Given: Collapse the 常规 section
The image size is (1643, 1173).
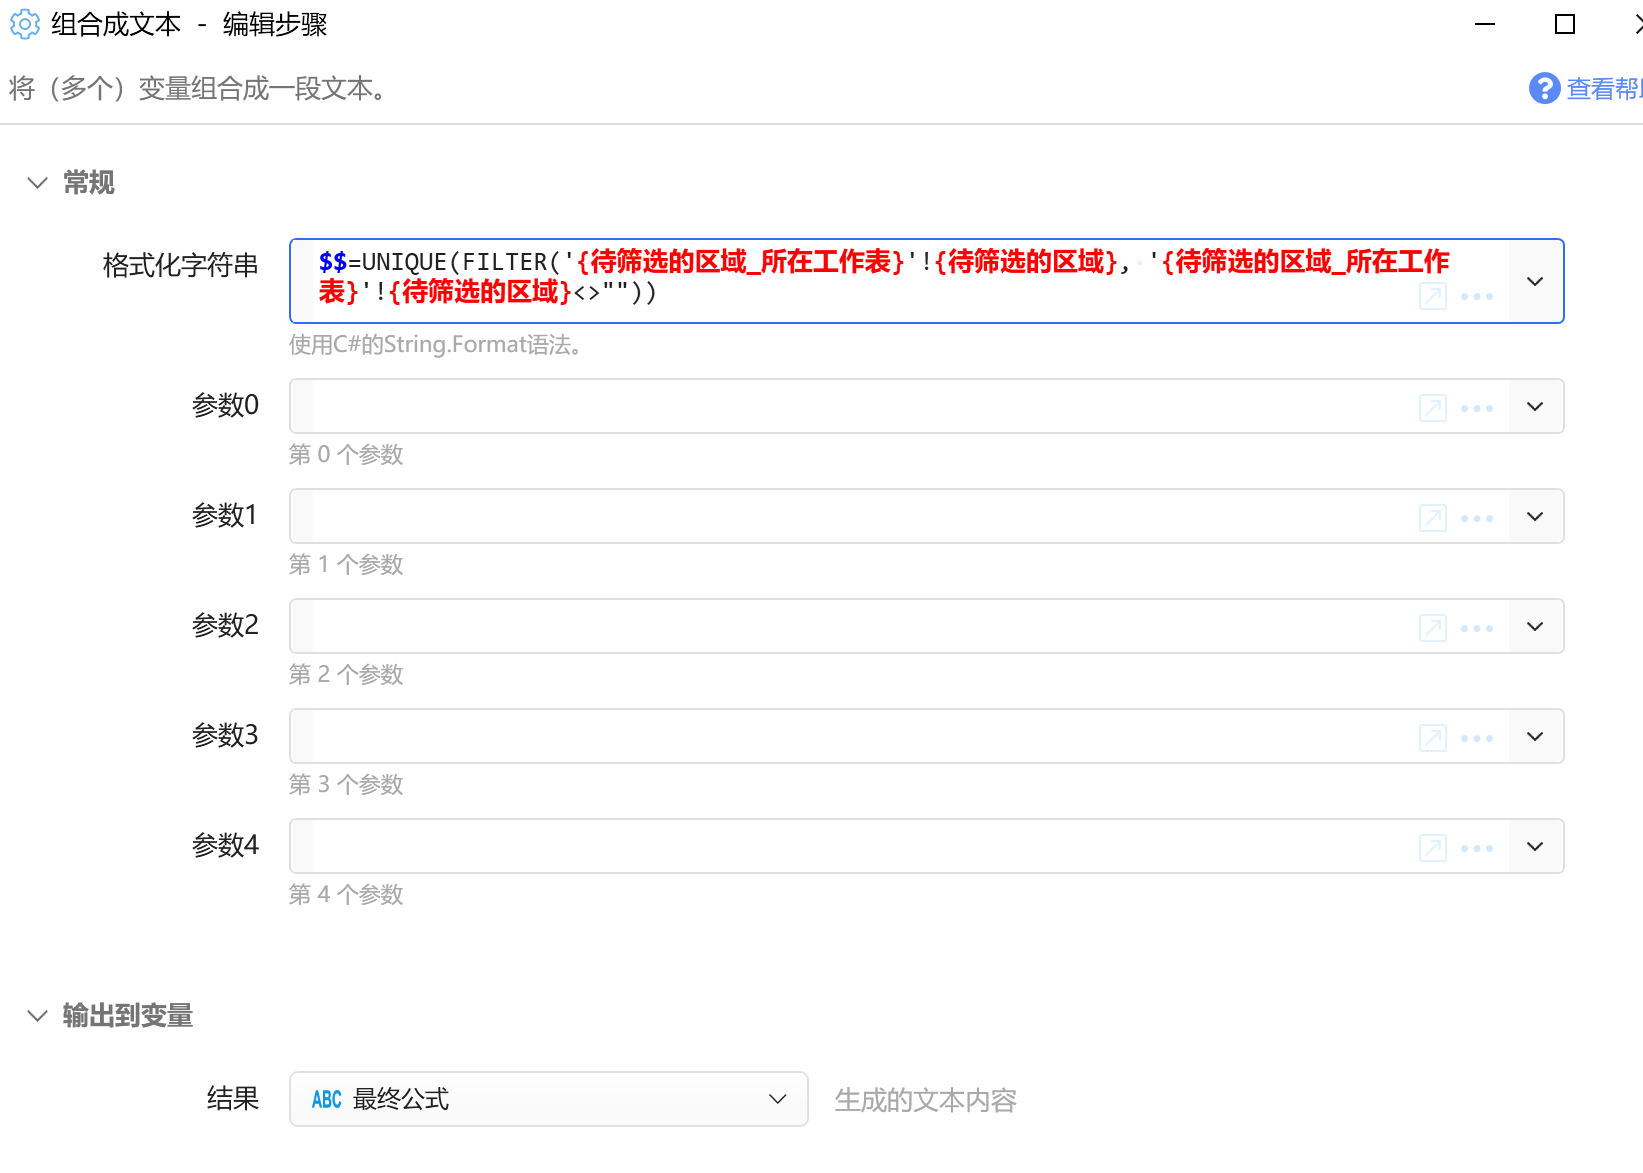Looking at the screenshot, I should click(x=38, y=183).
